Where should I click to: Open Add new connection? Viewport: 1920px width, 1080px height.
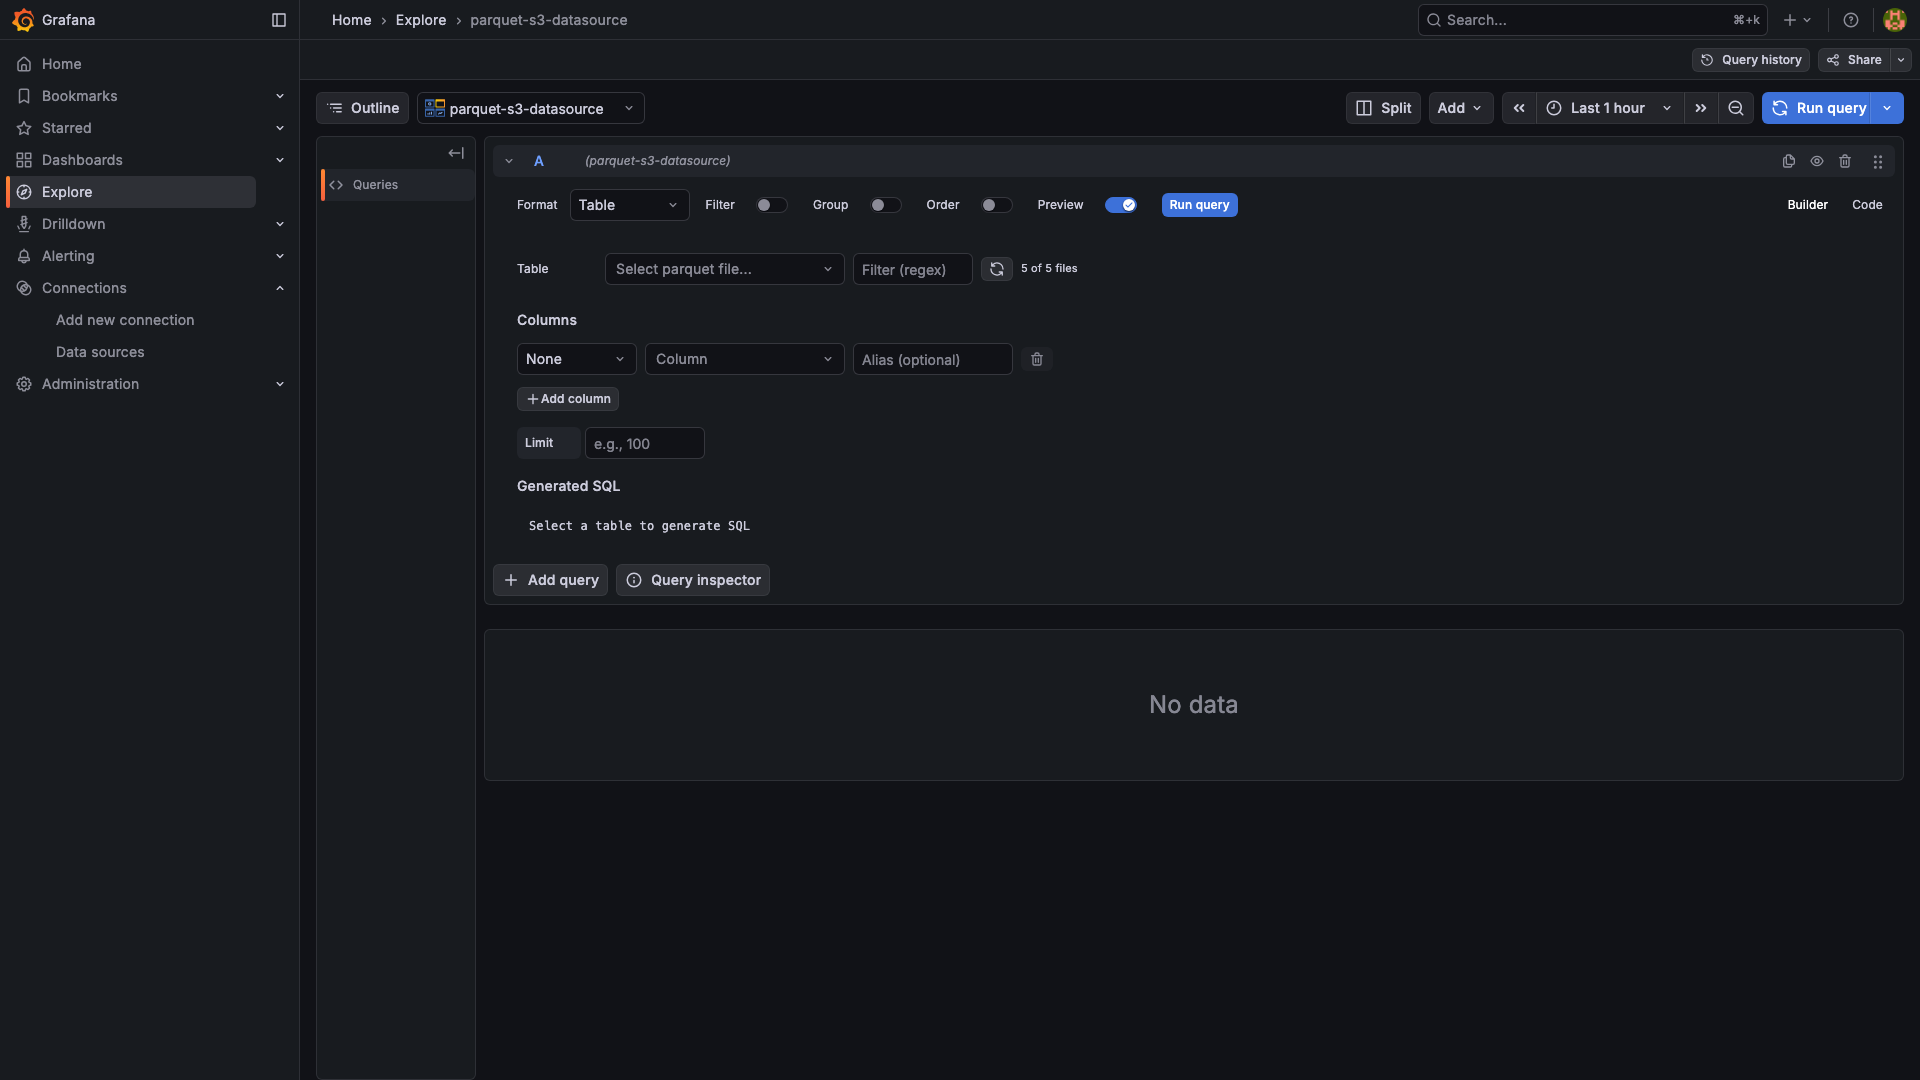(x=125, y=320)
